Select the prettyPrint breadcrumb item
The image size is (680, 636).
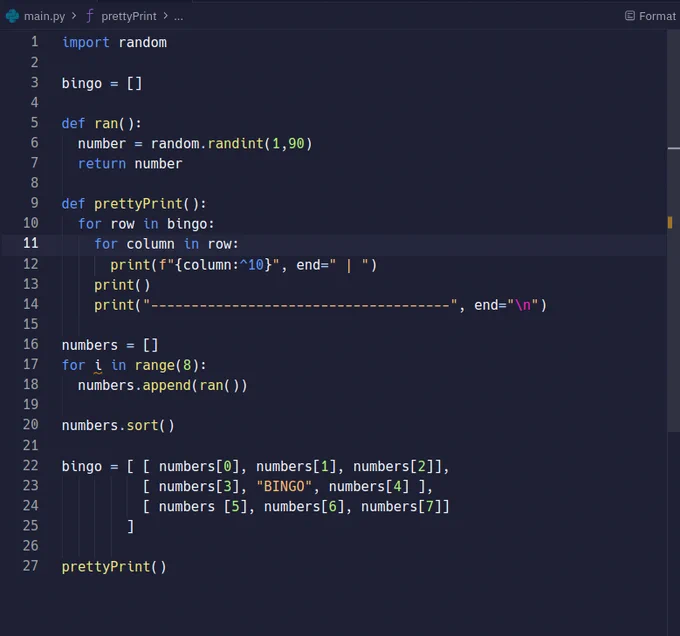(x=129, y=16)
